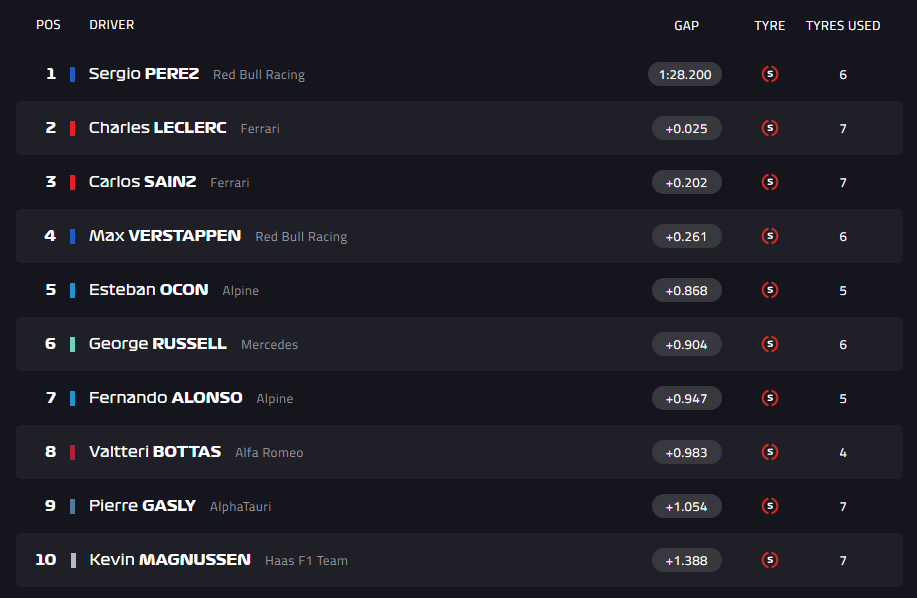Open Fernando Alonso's driver name link
The width and height of the screenshot is (917, 598).
[166, 398]
